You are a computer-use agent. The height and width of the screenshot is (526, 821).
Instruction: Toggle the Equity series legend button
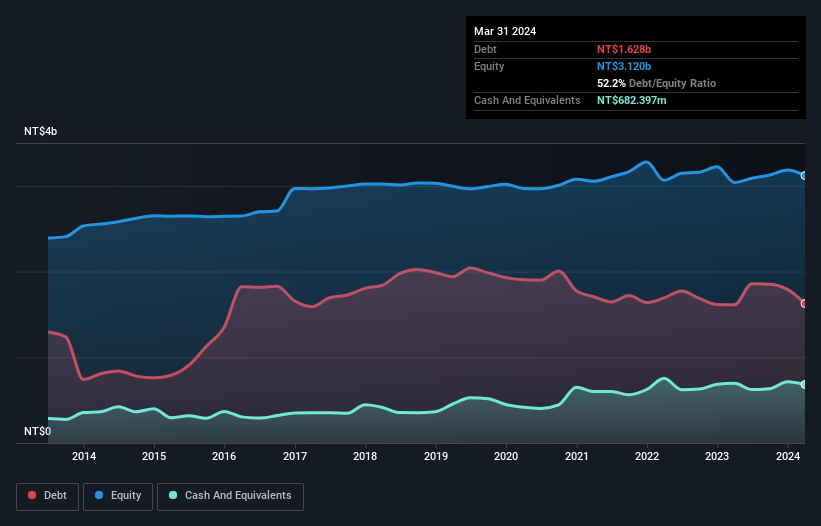[x=118, y=496]
